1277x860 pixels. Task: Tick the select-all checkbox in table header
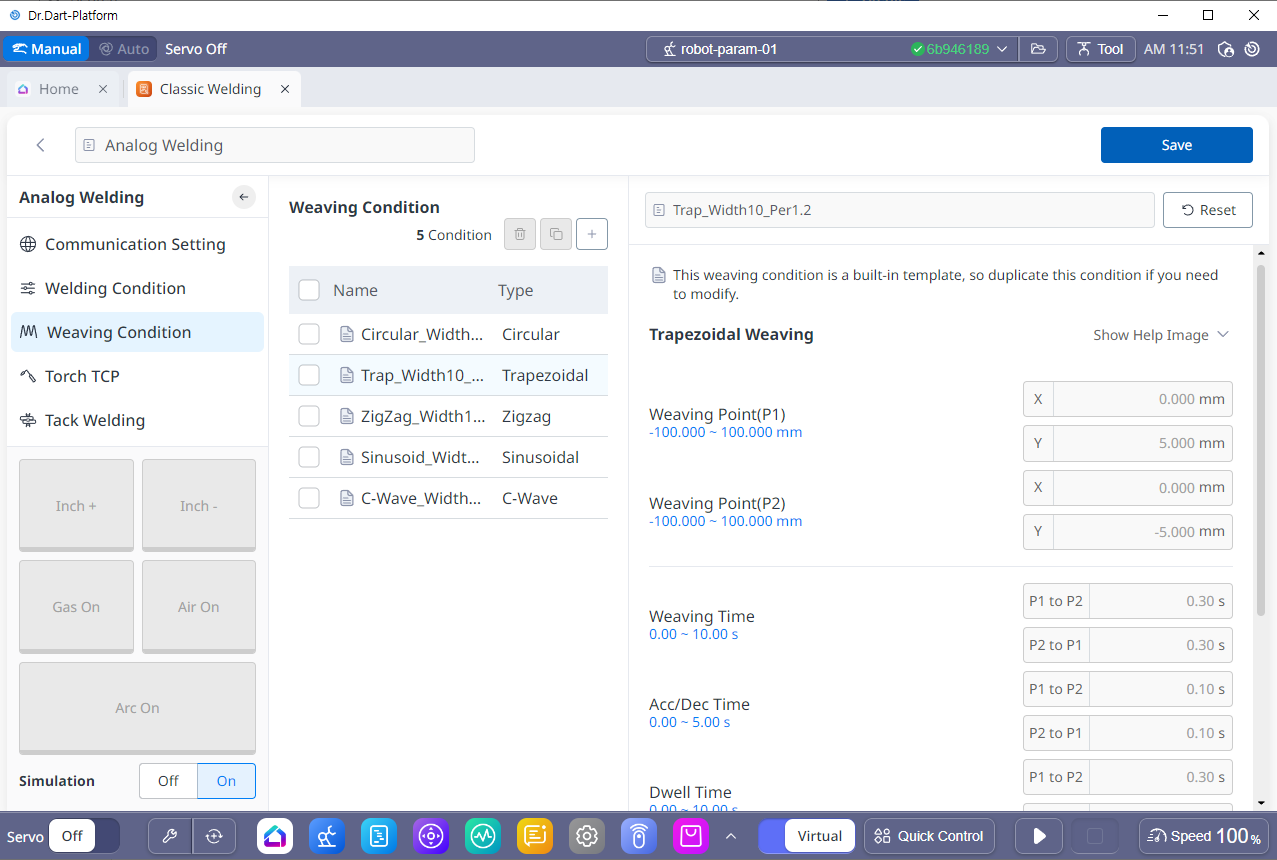click(309, 290)
